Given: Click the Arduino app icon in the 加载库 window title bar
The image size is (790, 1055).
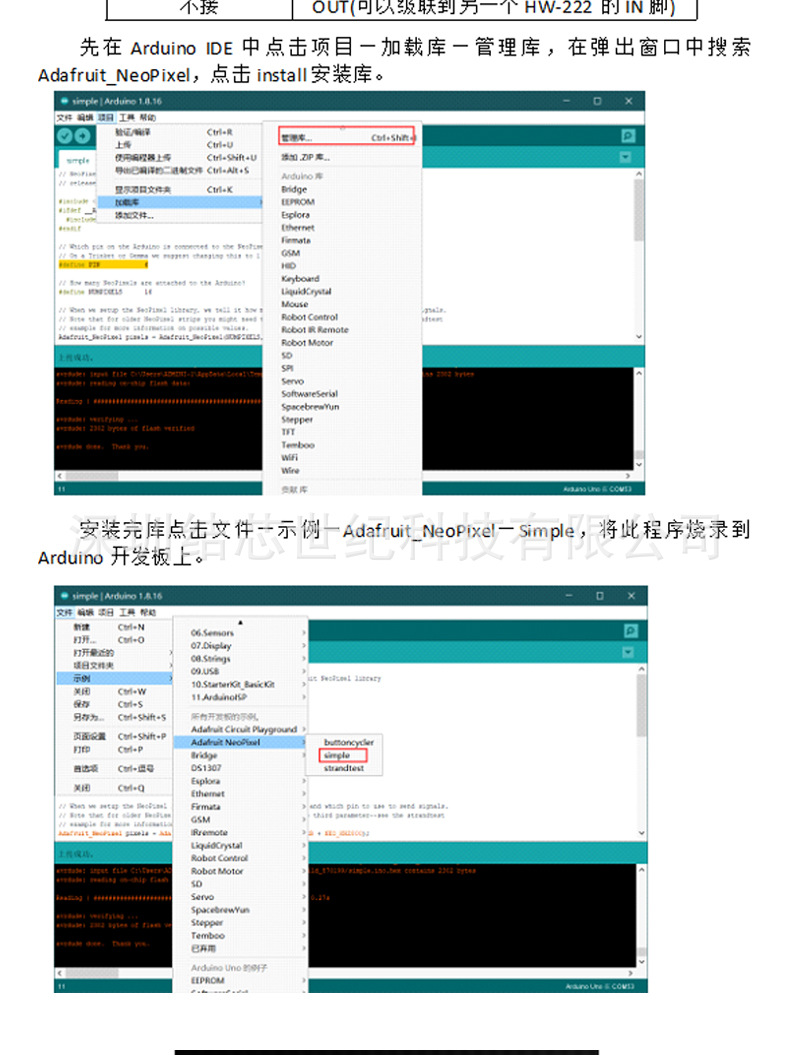Looking at the screenshot, I should pyautogui.click(x=65, y=101).
